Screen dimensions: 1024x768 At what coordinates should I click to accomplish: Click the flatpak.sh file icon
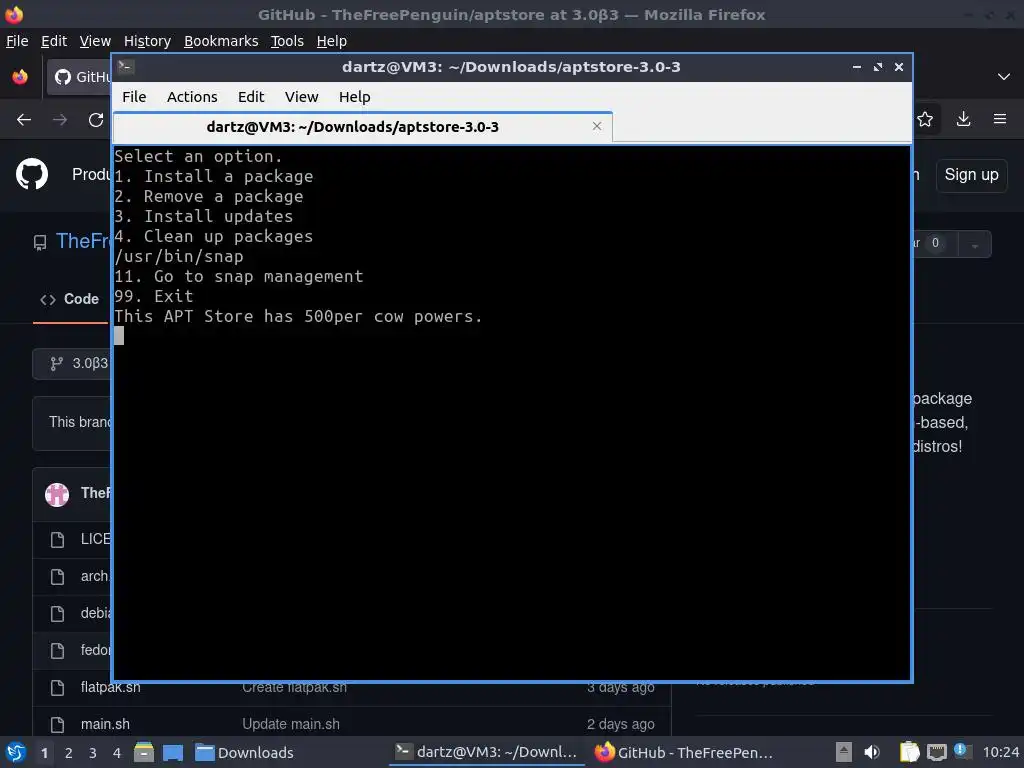[57, 688]
